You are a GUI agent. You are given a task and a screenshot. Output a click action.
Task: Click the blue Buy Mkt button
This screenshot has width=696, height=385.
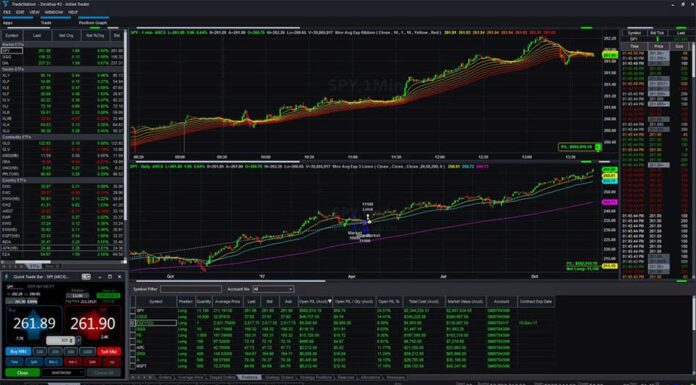pyautogui.click(x=18, y=351)
